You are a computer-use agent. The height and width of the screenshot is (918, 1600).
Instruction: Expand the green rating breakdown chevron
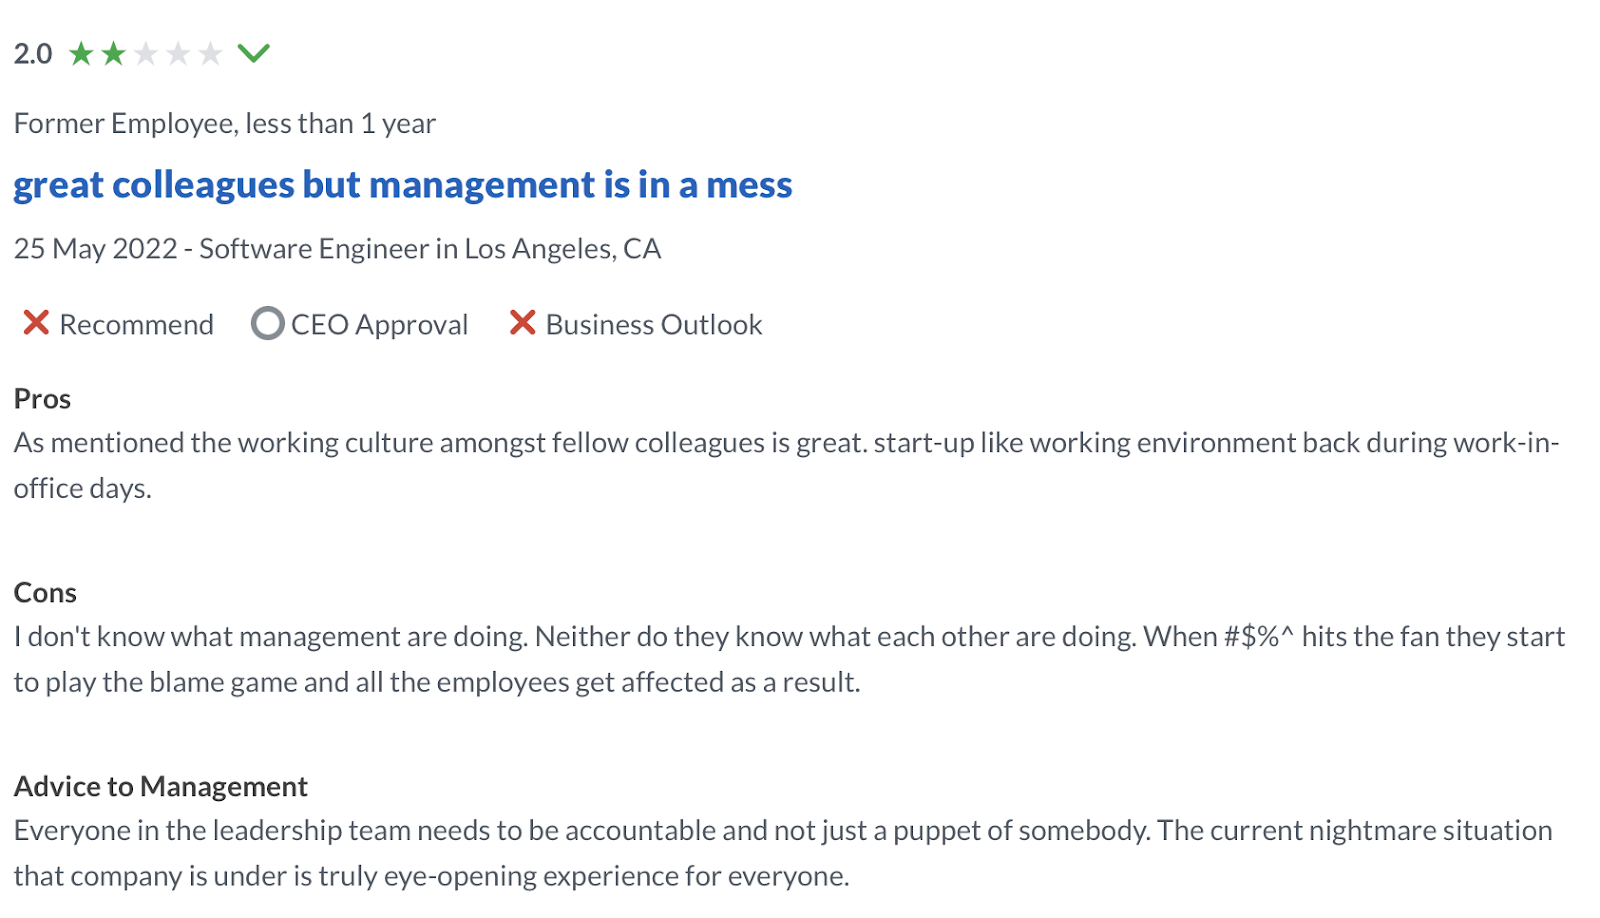tap(254, 52)
